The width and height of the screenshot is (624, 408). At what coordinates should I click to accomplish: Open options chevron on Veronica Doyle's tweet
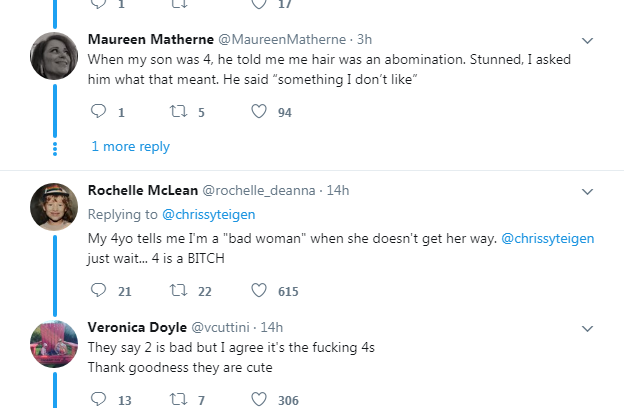tap(587, 329)
